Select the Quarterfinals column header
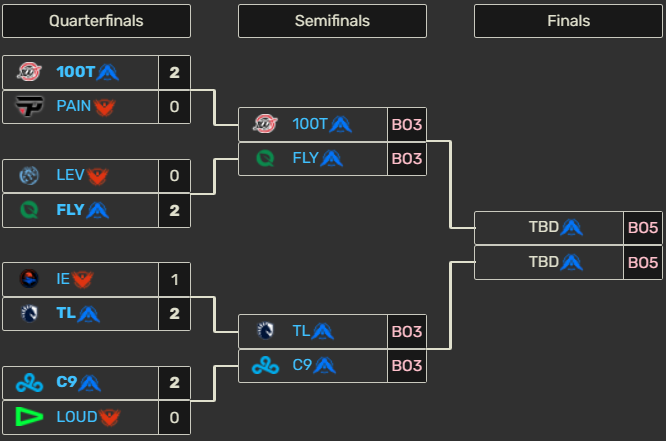This screenshot has width=666, height=441. click(x=96, y=21)
